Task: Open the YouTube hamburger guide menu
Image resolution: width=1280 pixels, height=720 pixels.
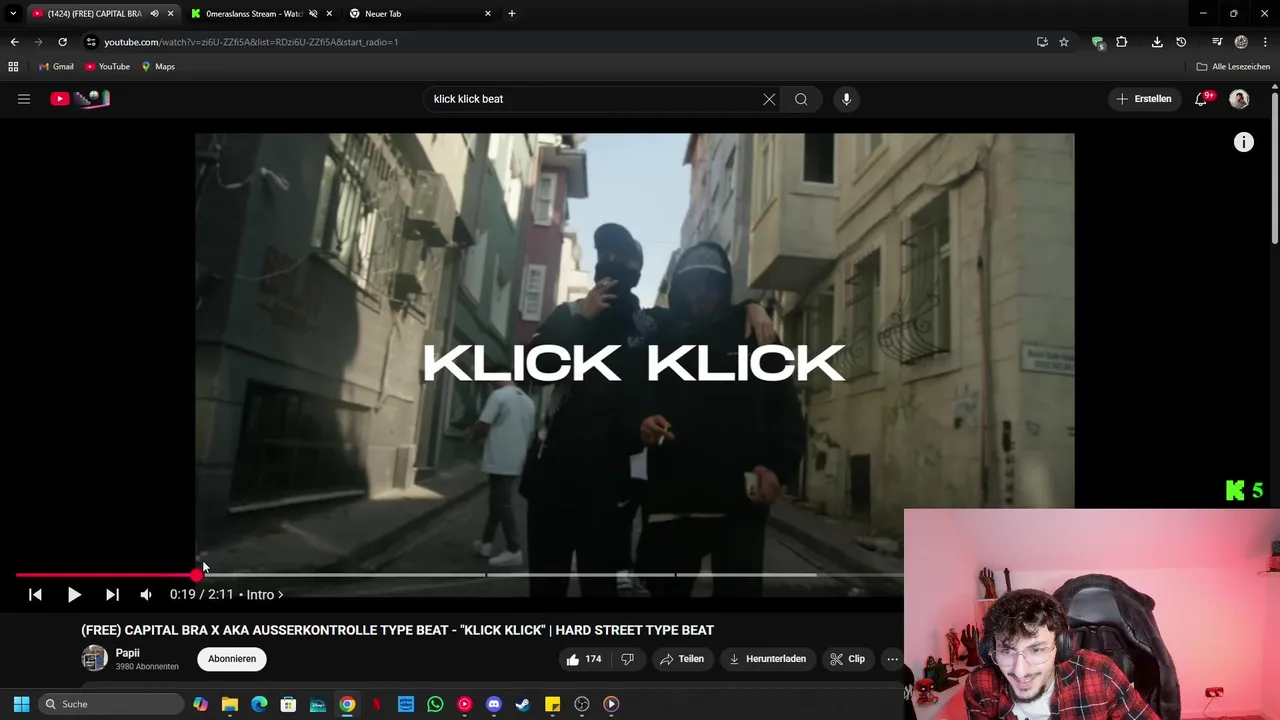Action: click(24, 99)
